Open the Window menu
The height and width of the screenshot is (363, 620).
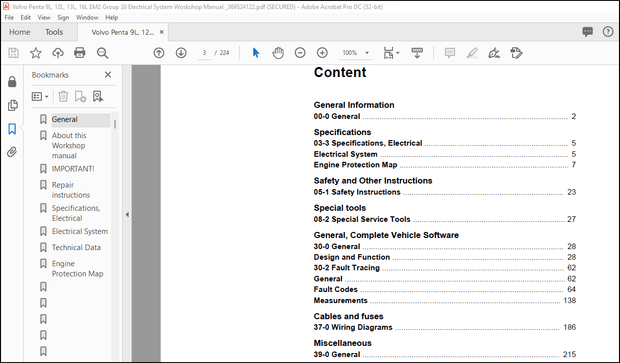(87, 17)
